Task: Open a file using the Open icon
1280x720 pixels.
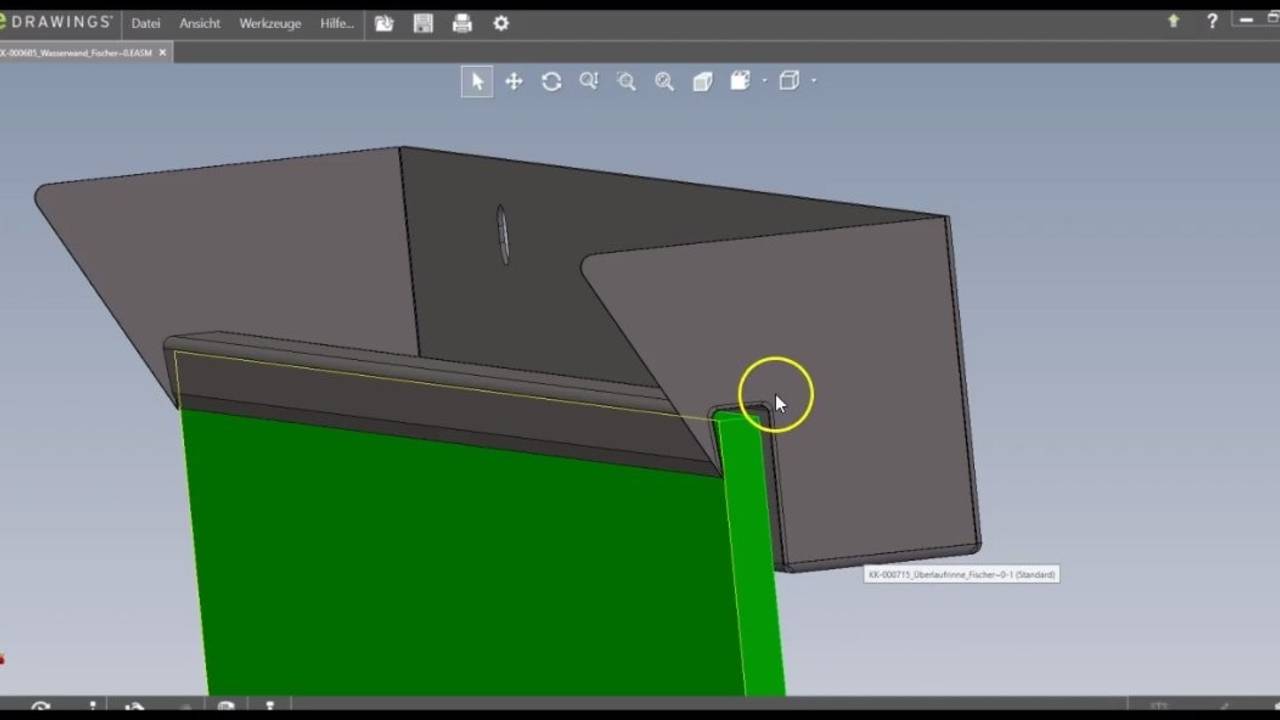Action: [x=384, y=23]
